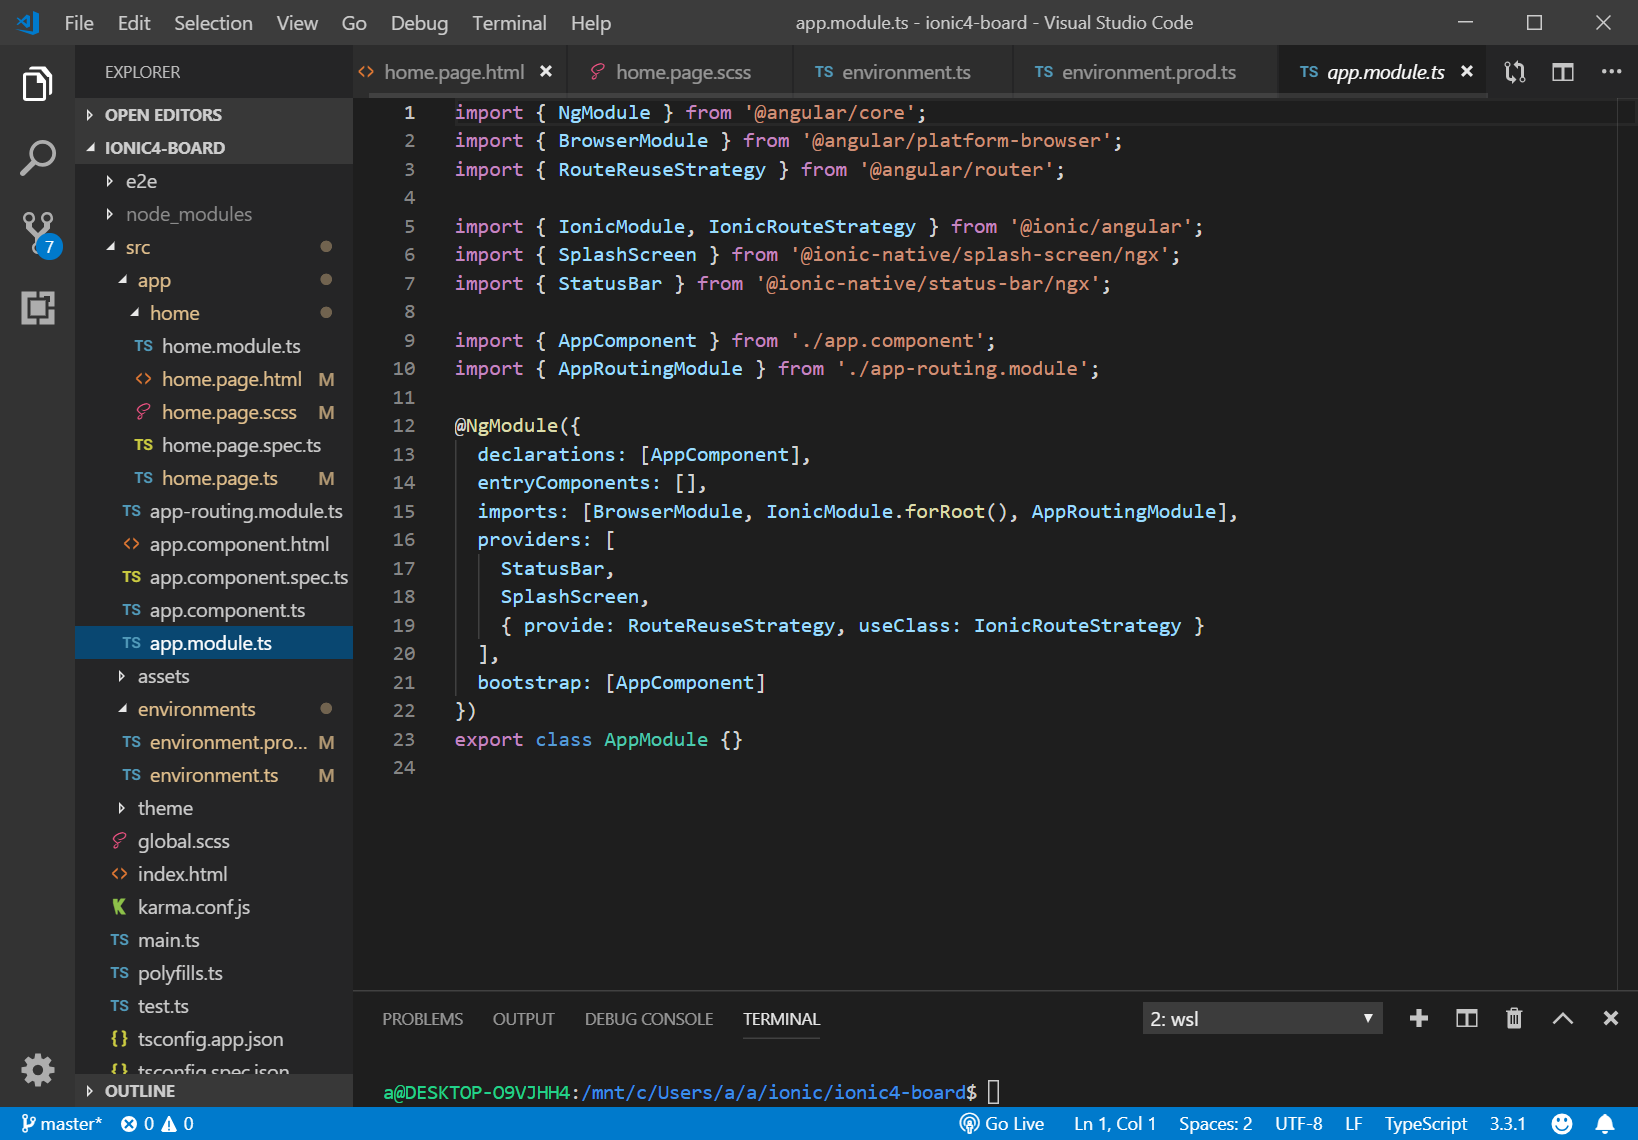The width and height of the screenshot is (1638, 1140).
Task: Toggle the Explorer view icon
Action: click(38, 84)
